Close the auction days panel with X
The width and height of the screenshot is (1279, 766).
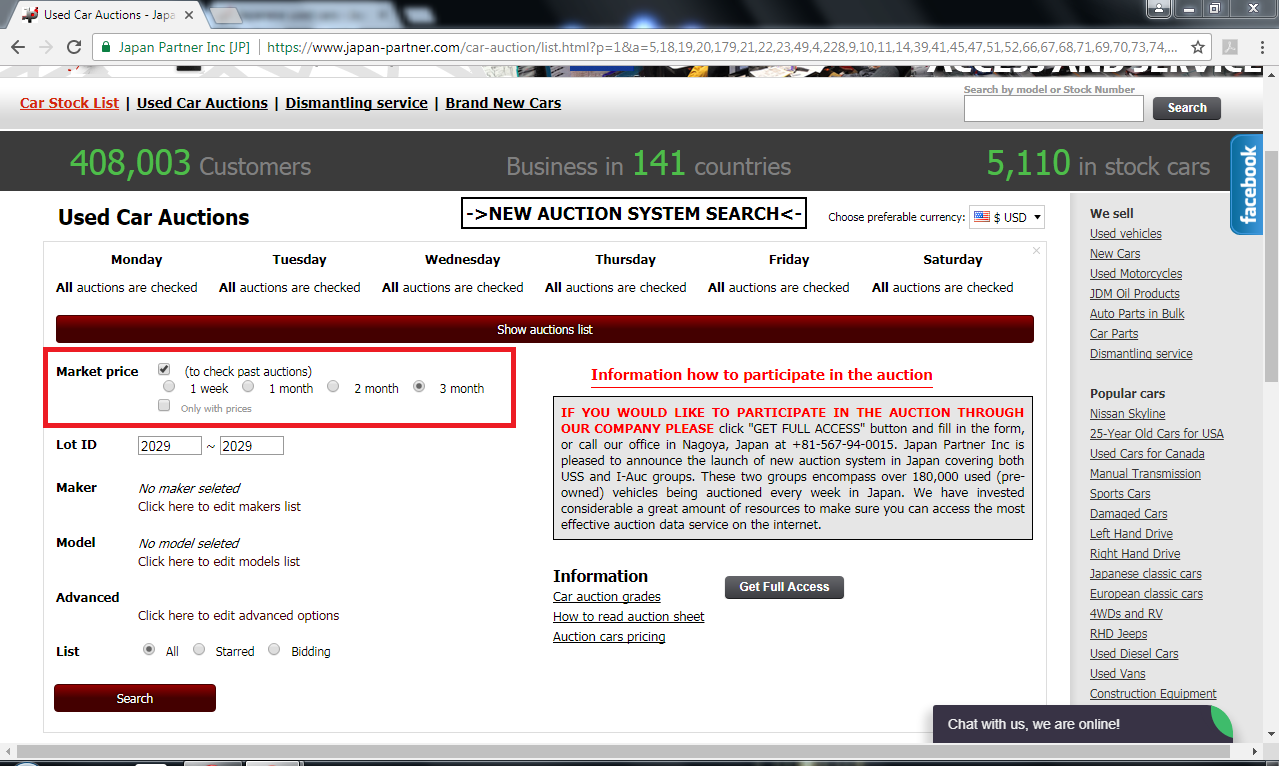[1036, 250]
